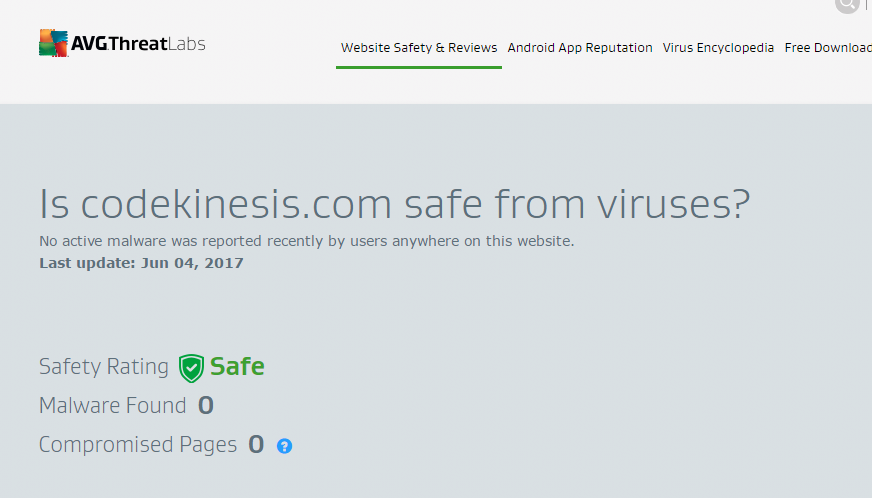872x498 pixels.
Task: Click the Compromised Pages label
Action: click(x=138, y=445)
